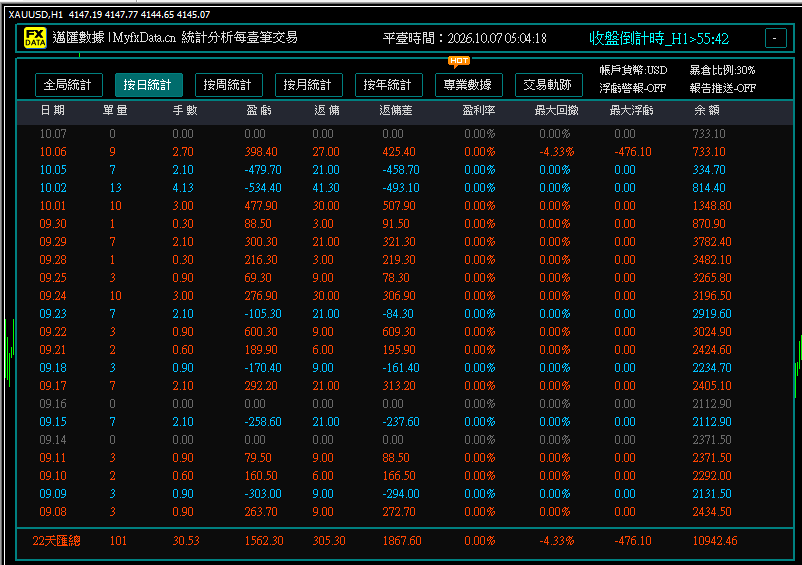Image resolution: width=802 pixels, height=565 pixels.
Task: Select the 按日統計 tab
Action: [x=148, y=85]
